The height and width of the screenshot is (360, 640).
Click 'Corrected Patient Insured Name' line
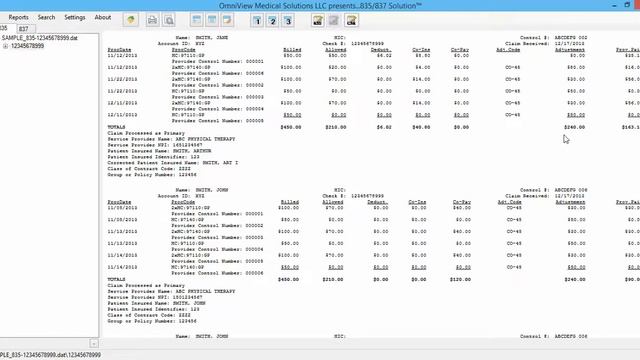[173, 163]
